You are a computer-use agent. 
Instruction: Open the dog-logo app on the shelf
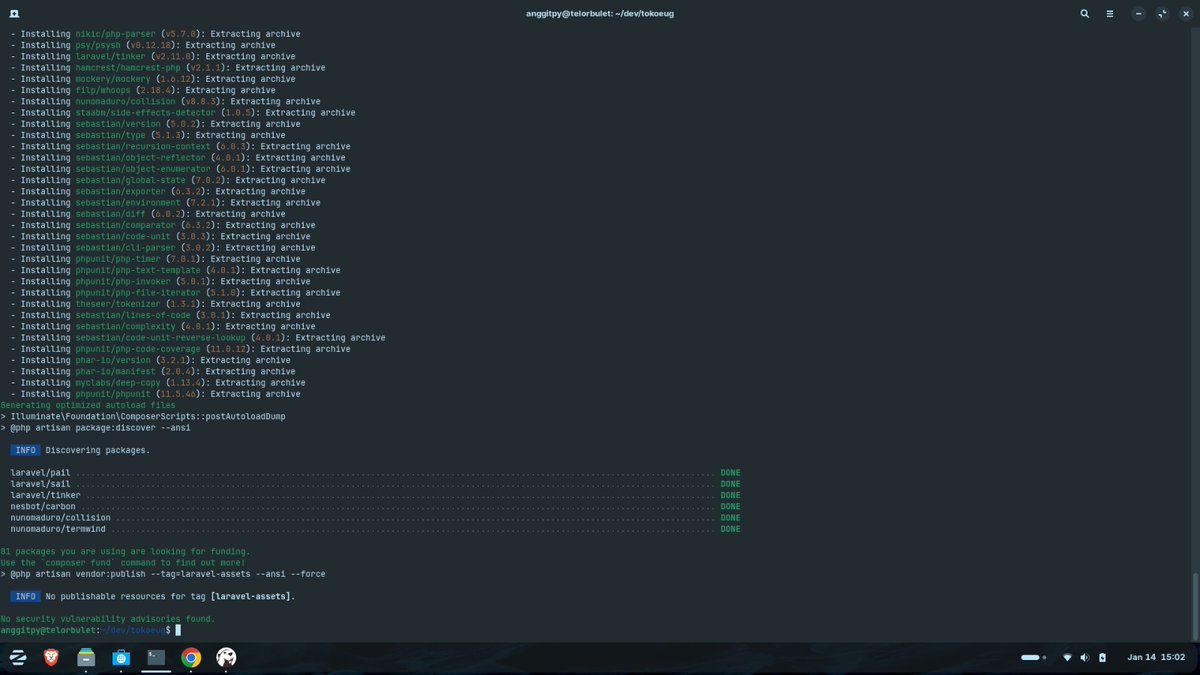point(225,657)
